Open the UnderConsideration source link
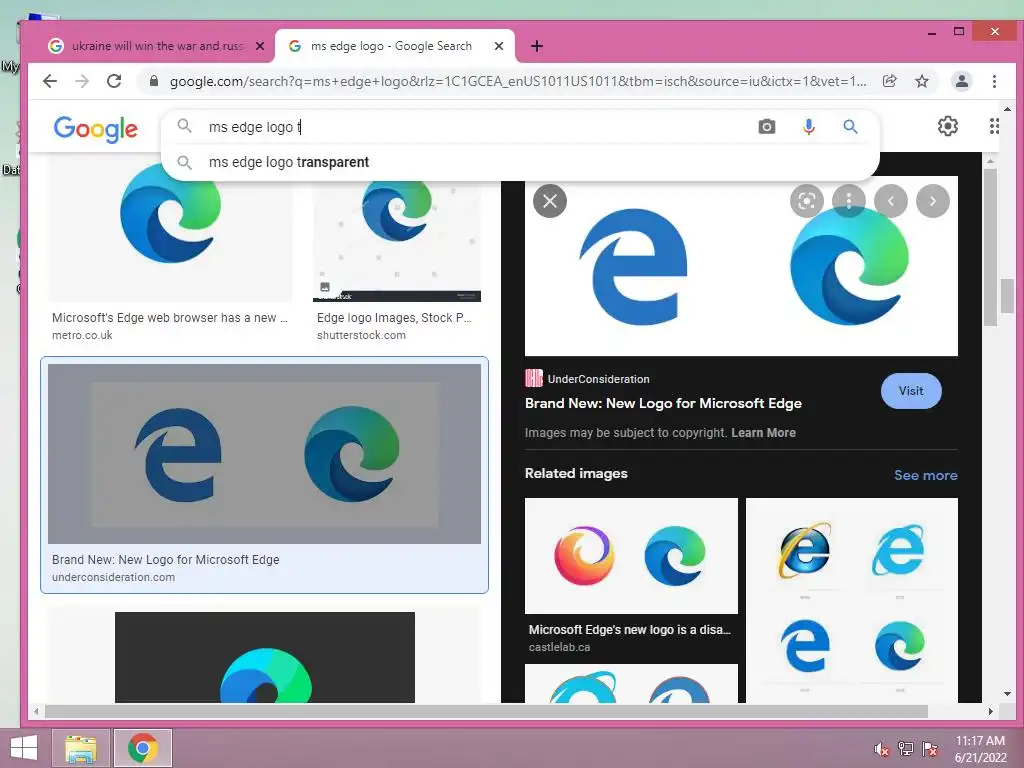The image size is (1024, 768). 588,379
